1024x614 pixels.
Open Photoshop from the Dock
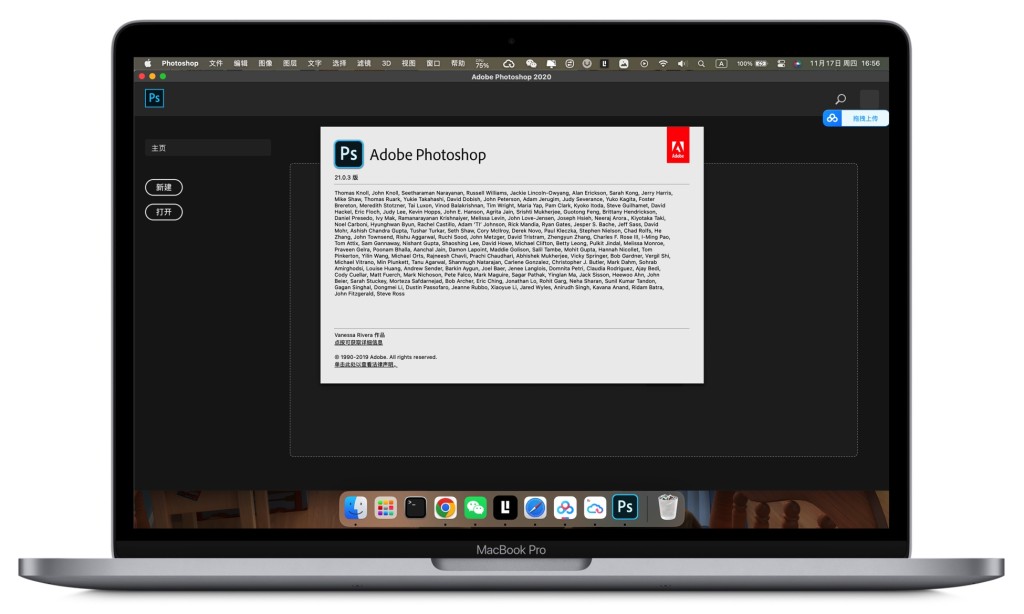click(626, 508)
